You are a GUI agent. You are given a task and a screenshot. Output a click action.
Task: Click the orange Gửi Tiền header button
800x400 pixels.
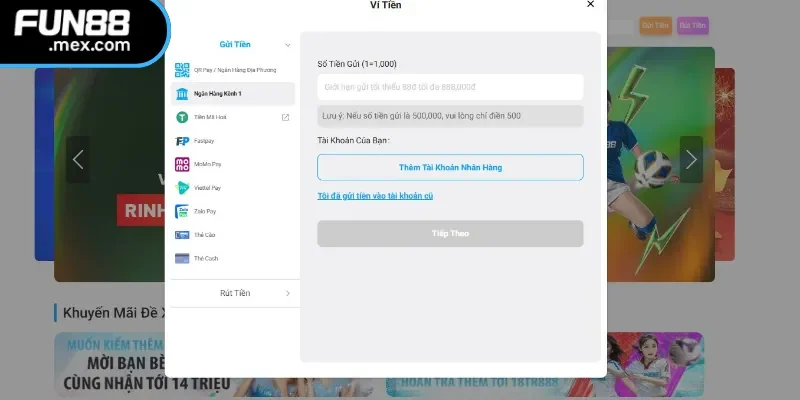point(656,26)
